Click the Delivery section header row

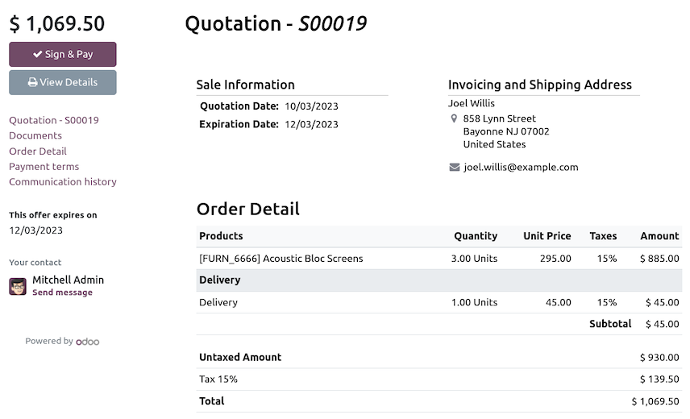[220, 280]
